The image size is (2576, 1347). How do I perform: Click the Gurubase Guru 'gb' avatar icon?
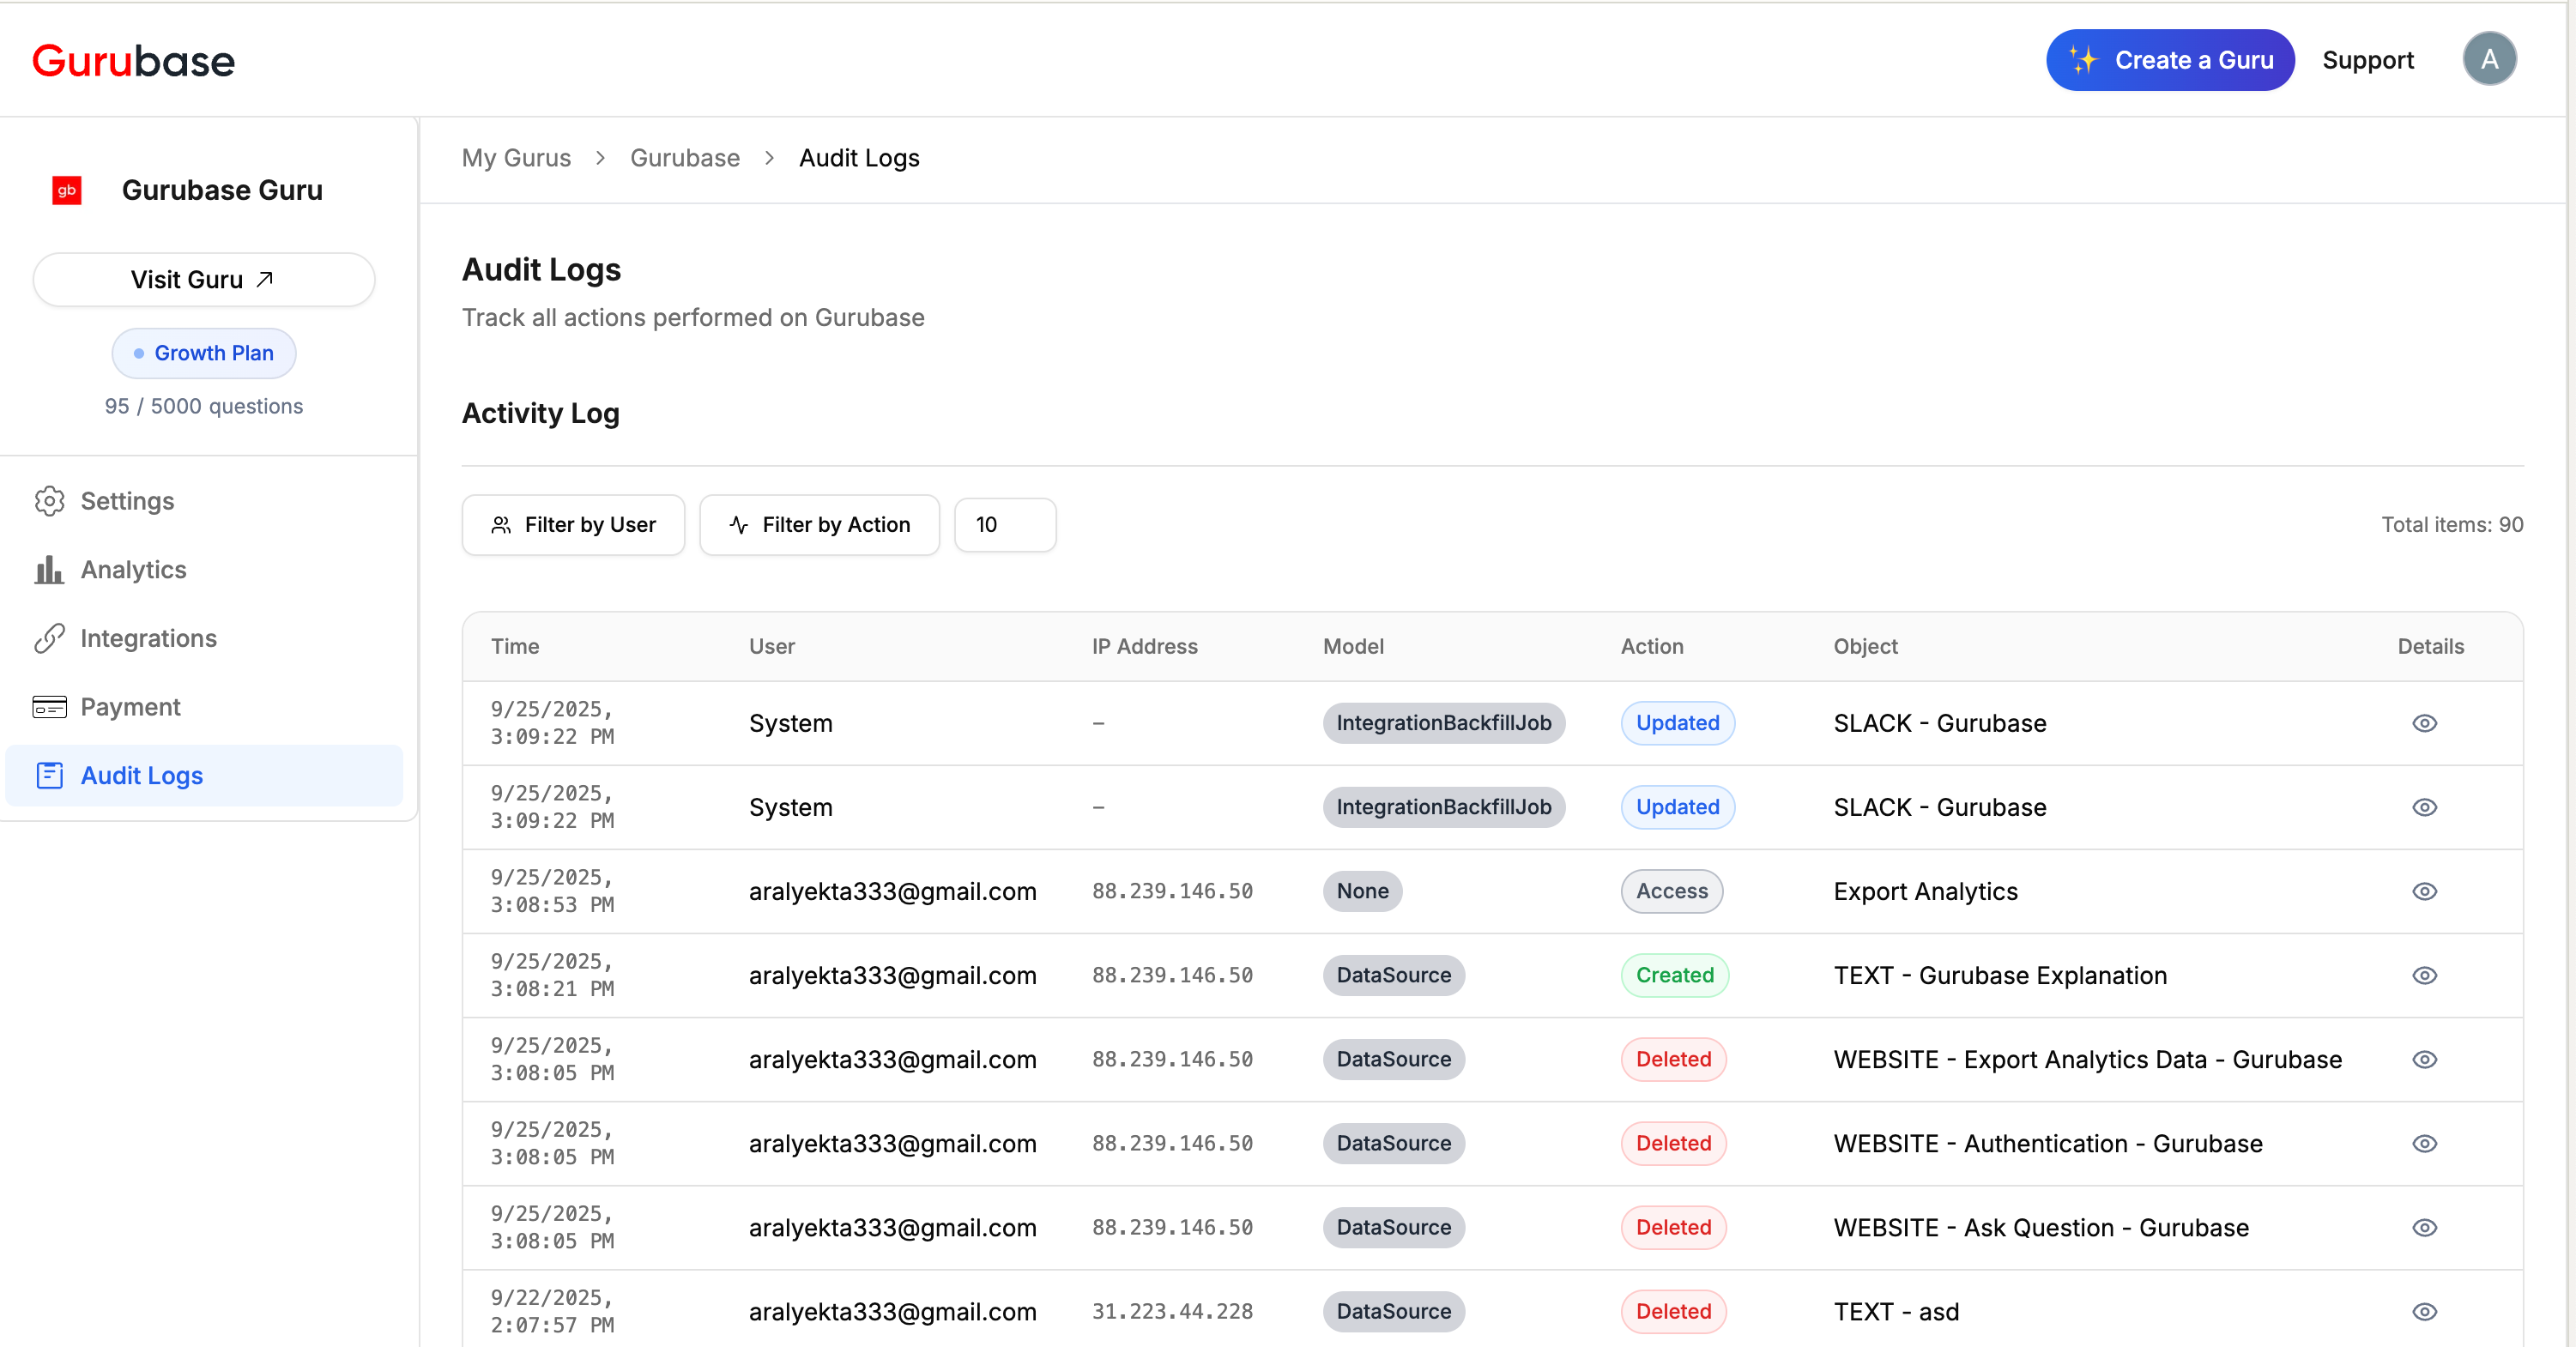click(x=66, y=190)
